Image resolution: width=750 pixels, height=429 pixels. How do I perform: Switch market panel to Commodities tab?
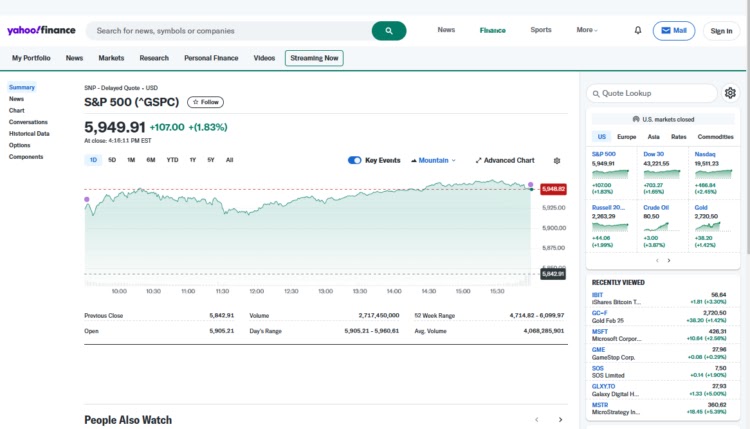pos(715,137)
